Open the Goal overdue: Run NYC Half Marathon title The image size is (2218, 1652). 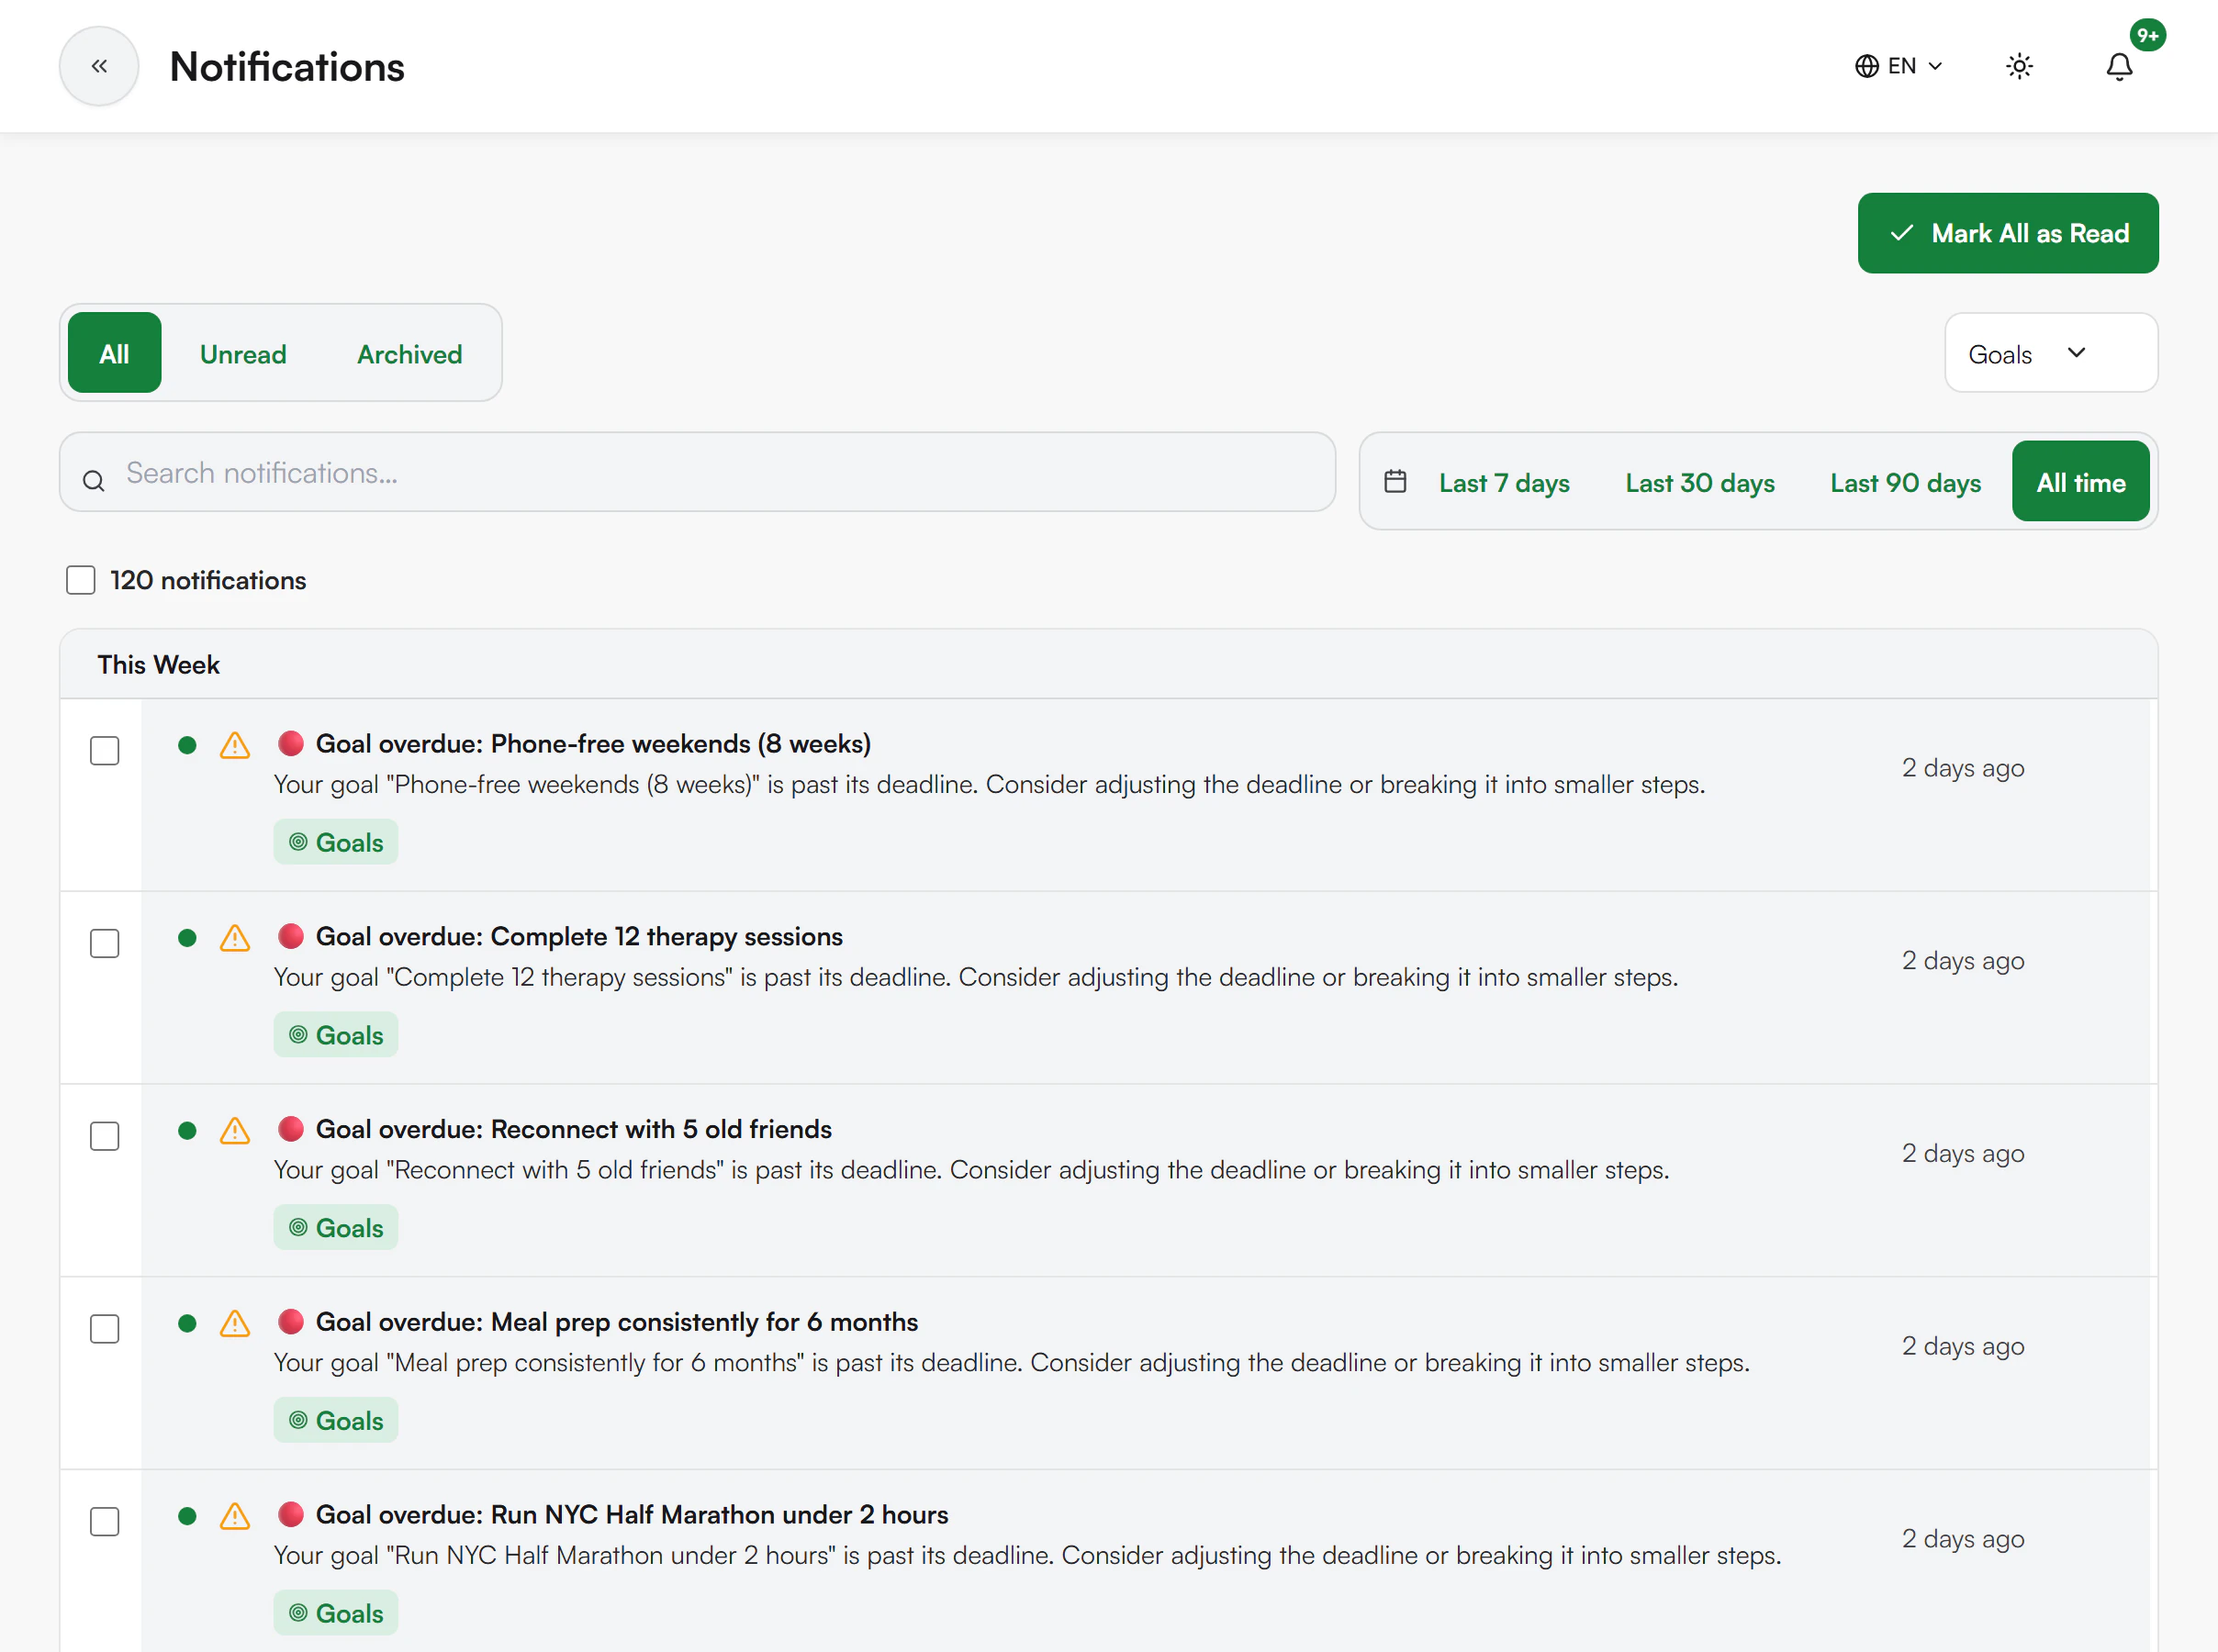pos(632,1515)
